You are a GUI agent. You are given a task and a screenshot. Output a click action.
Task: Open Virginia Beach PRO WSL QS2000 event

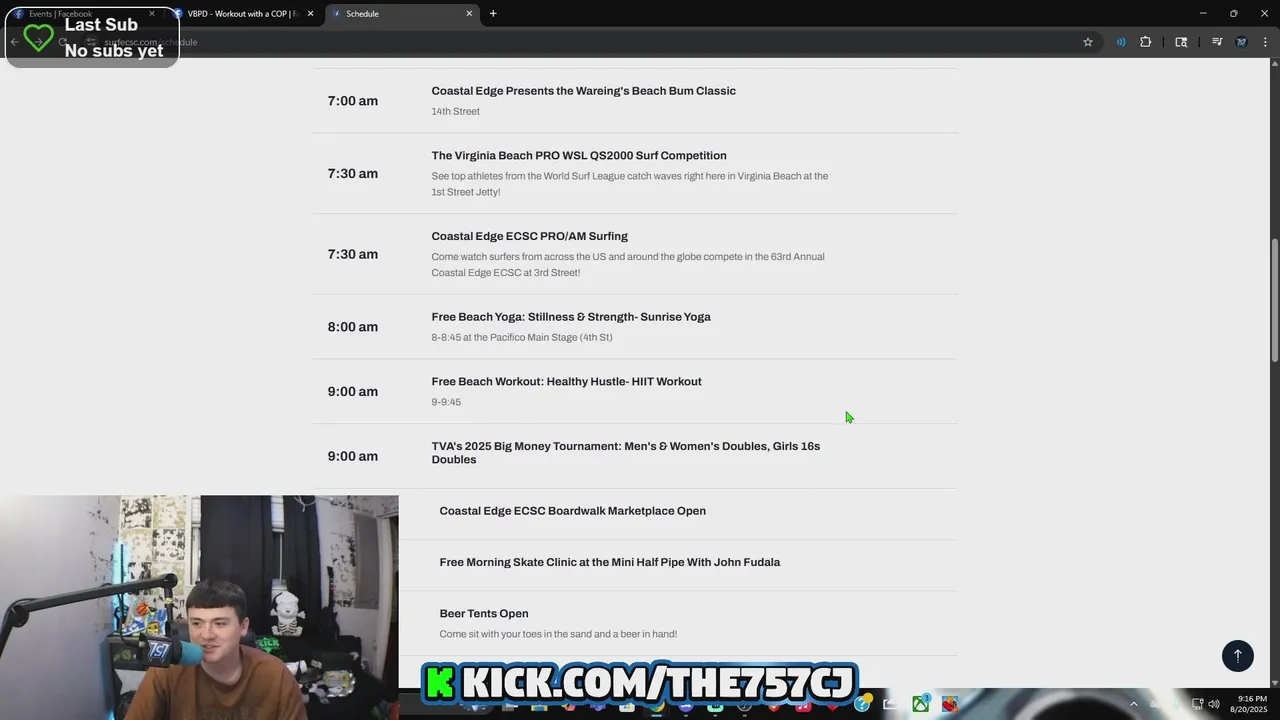click(x=579, y=156)
